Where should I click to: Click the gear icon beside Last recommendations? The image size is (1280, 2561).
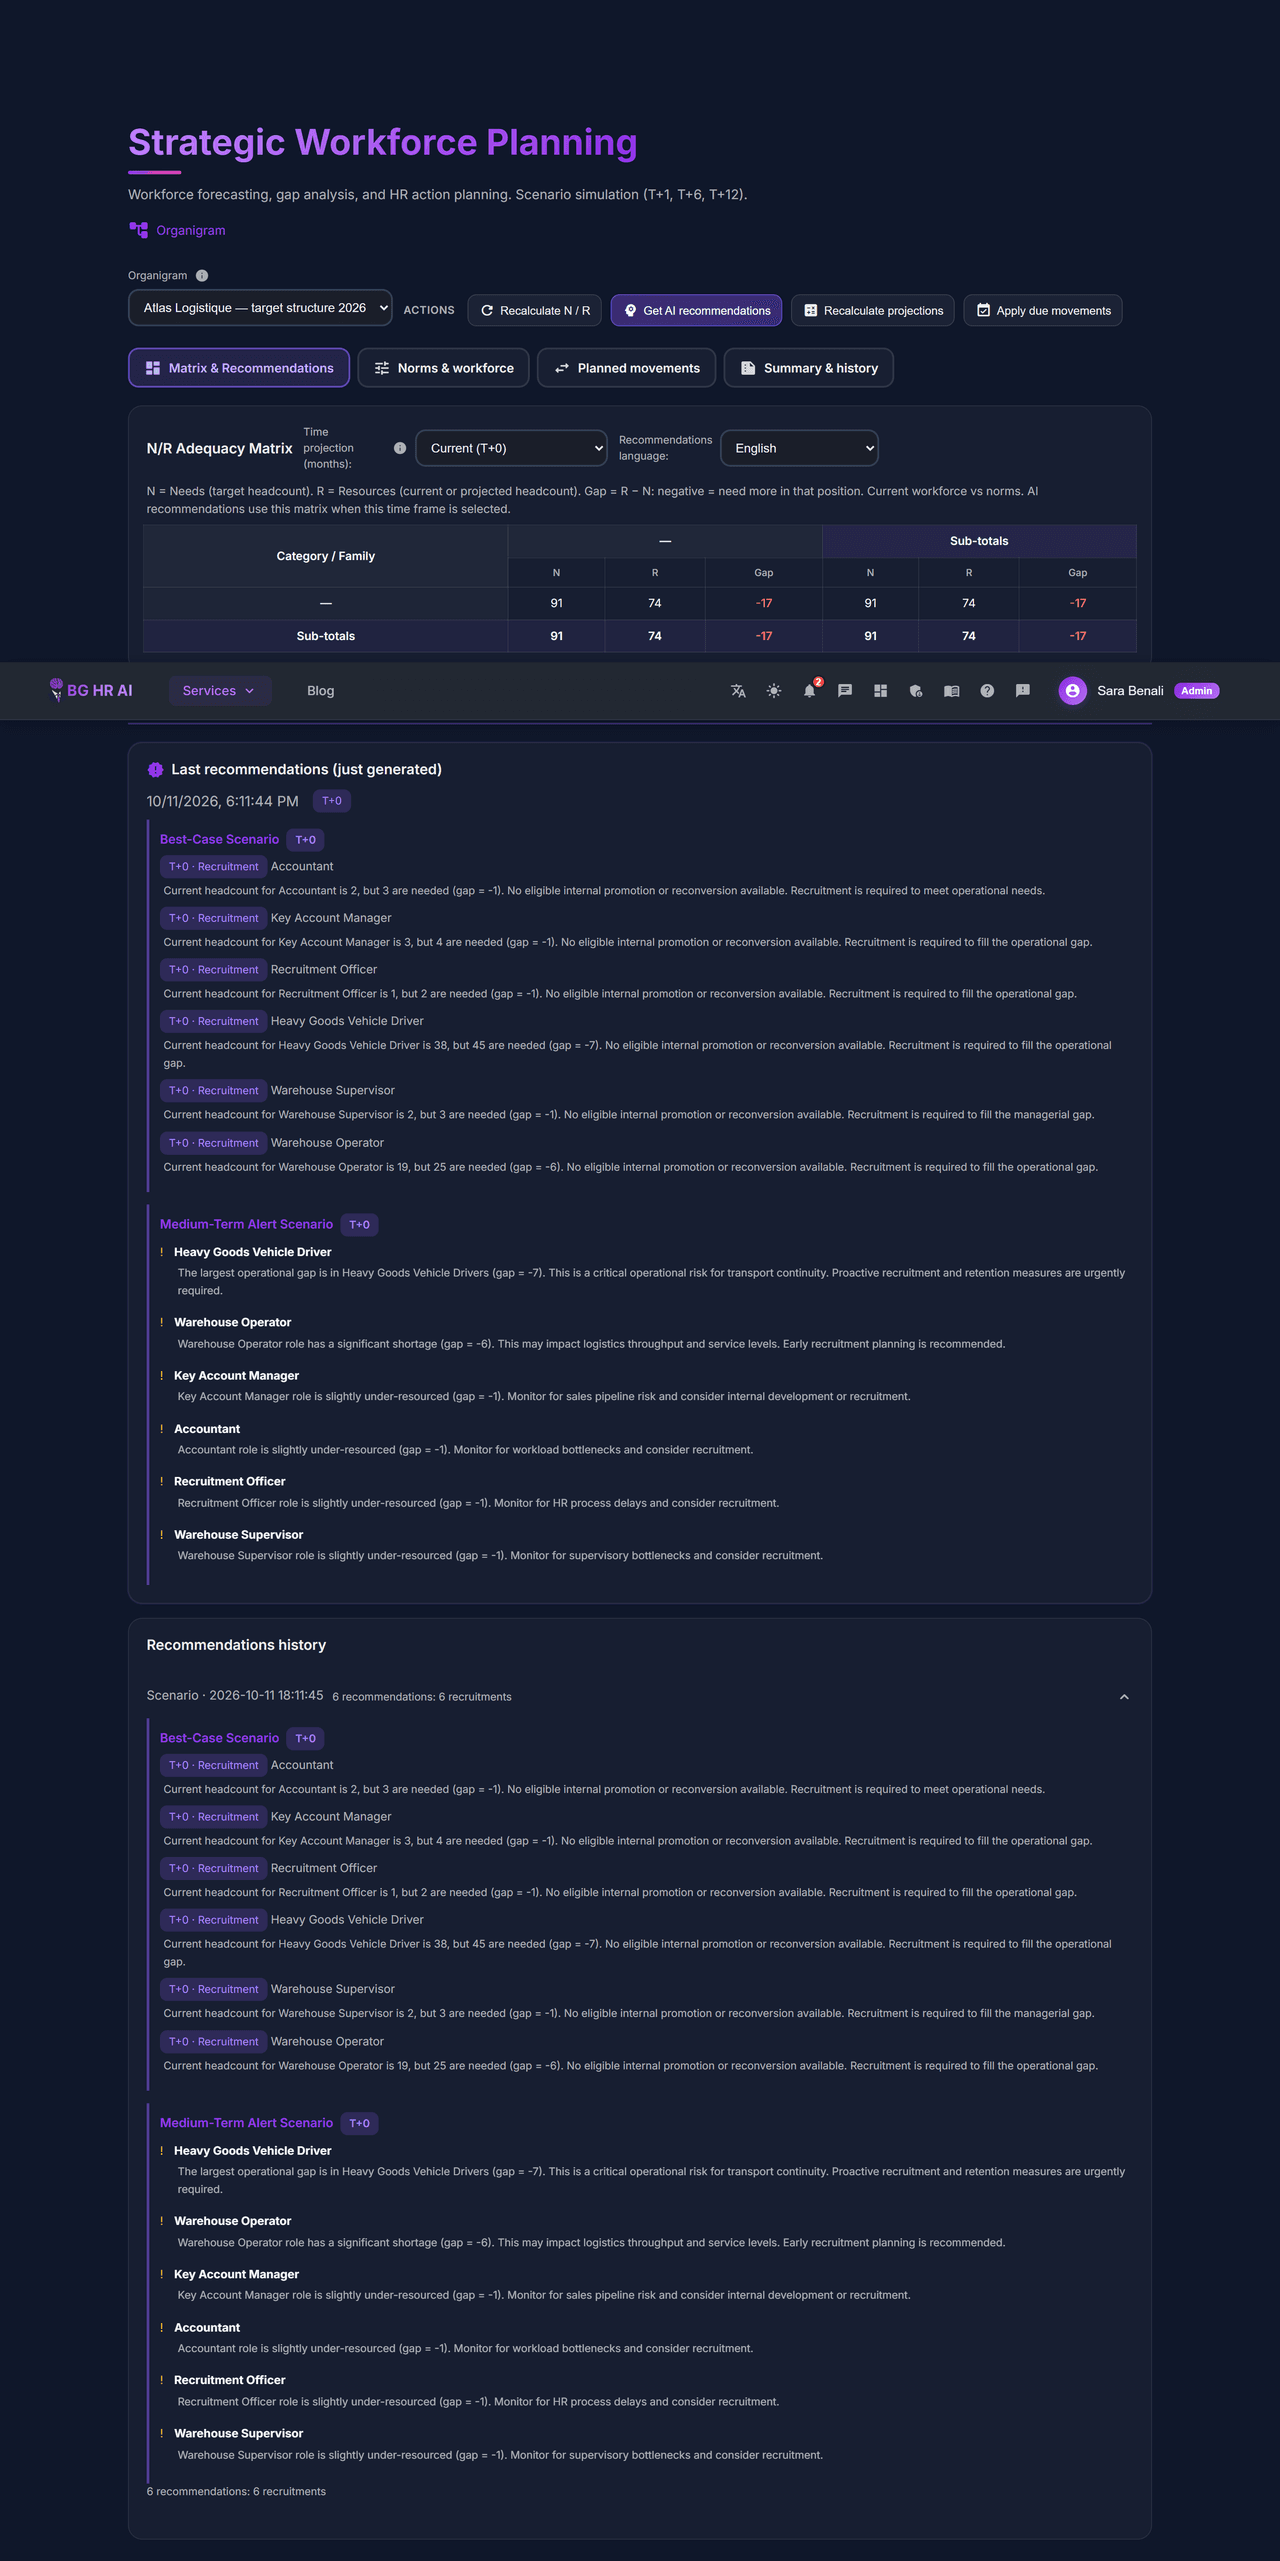[155, 770]
